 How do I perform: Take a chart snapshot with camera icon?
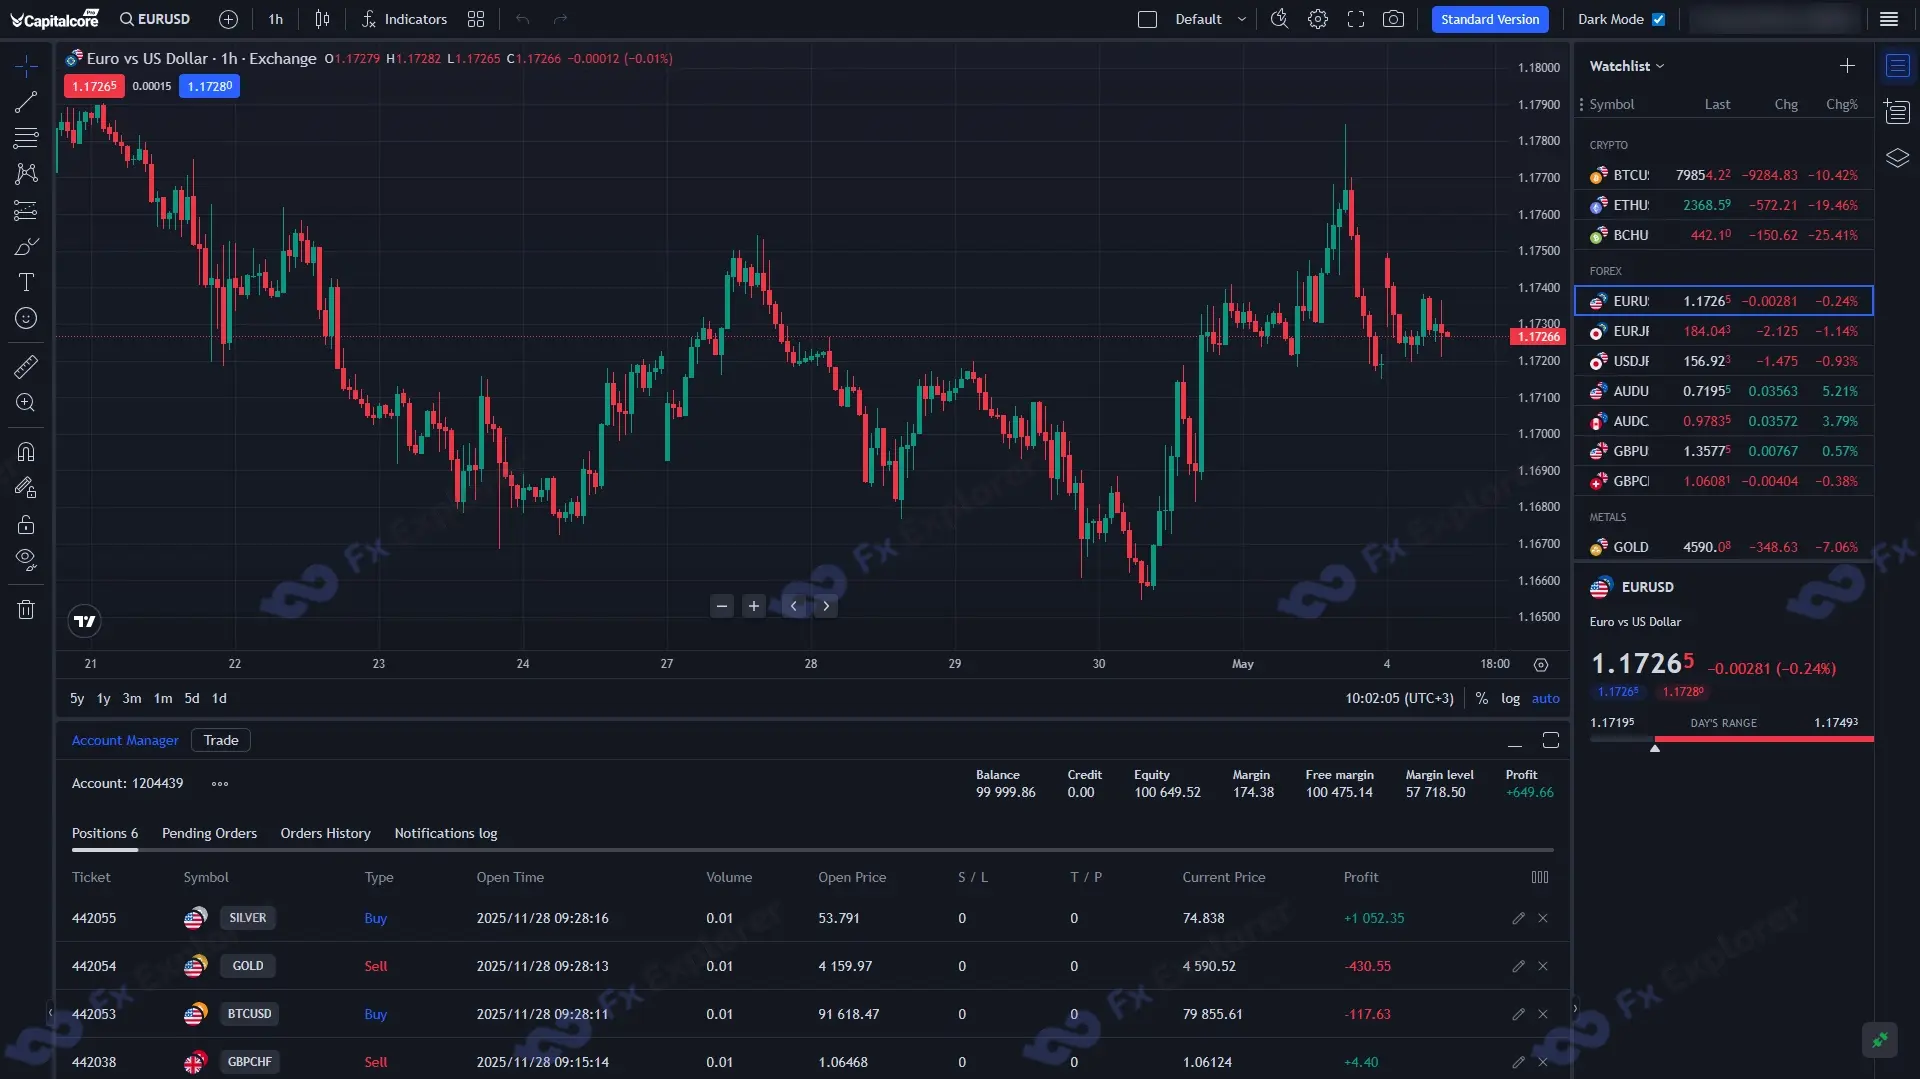pyautogui.click(x=1393, y=19)
